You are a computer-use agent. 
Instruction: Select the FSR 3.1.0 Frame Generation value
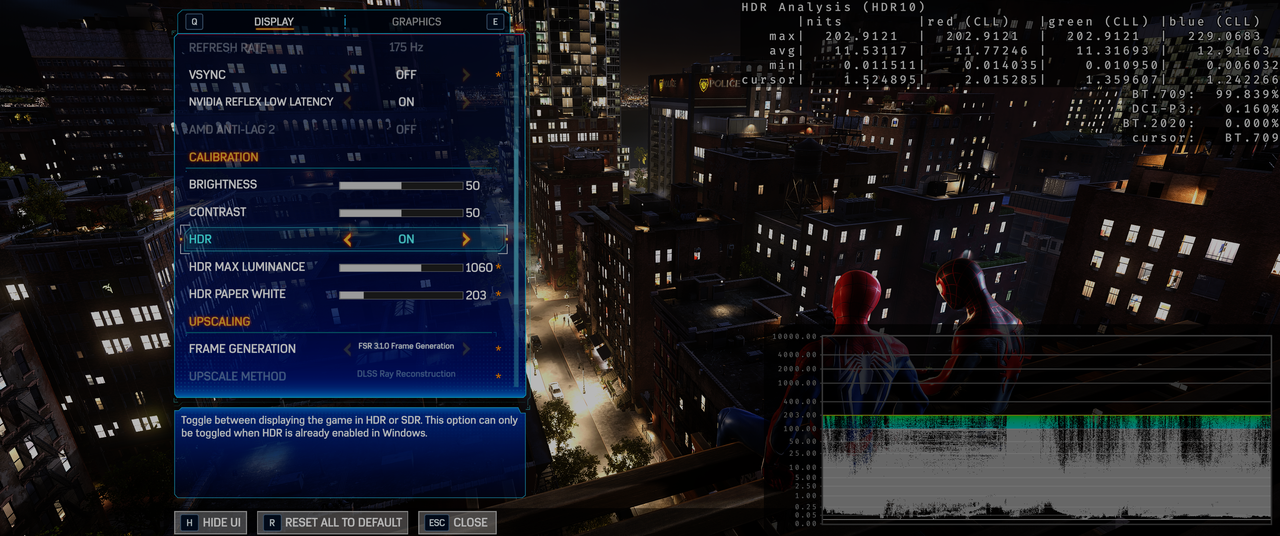click(406, 346)
